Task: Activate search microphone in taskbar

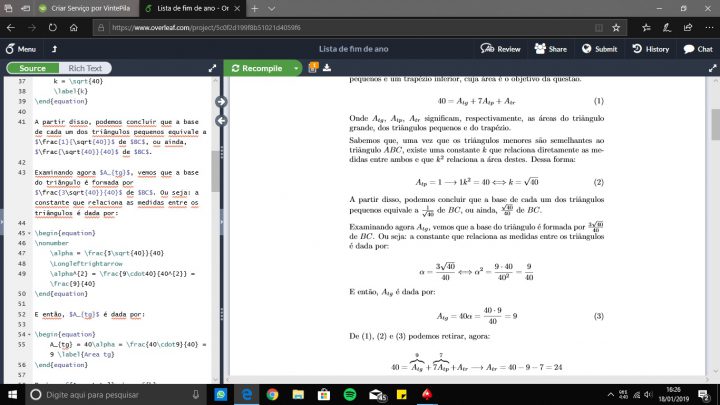Action: pos(196,394)
